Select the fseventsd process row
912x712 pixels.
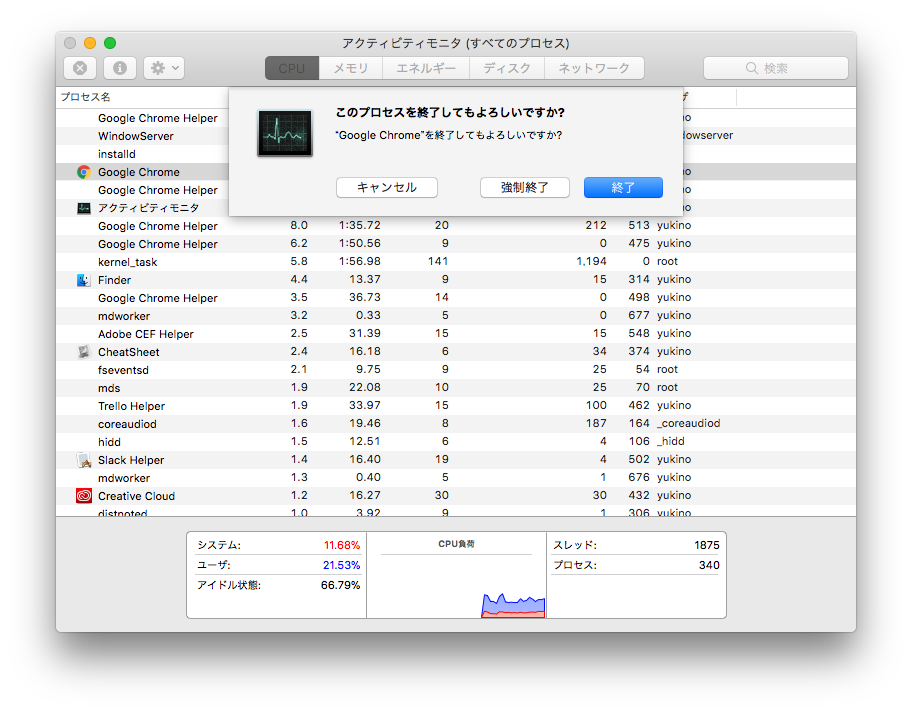[x=456, y=370]
